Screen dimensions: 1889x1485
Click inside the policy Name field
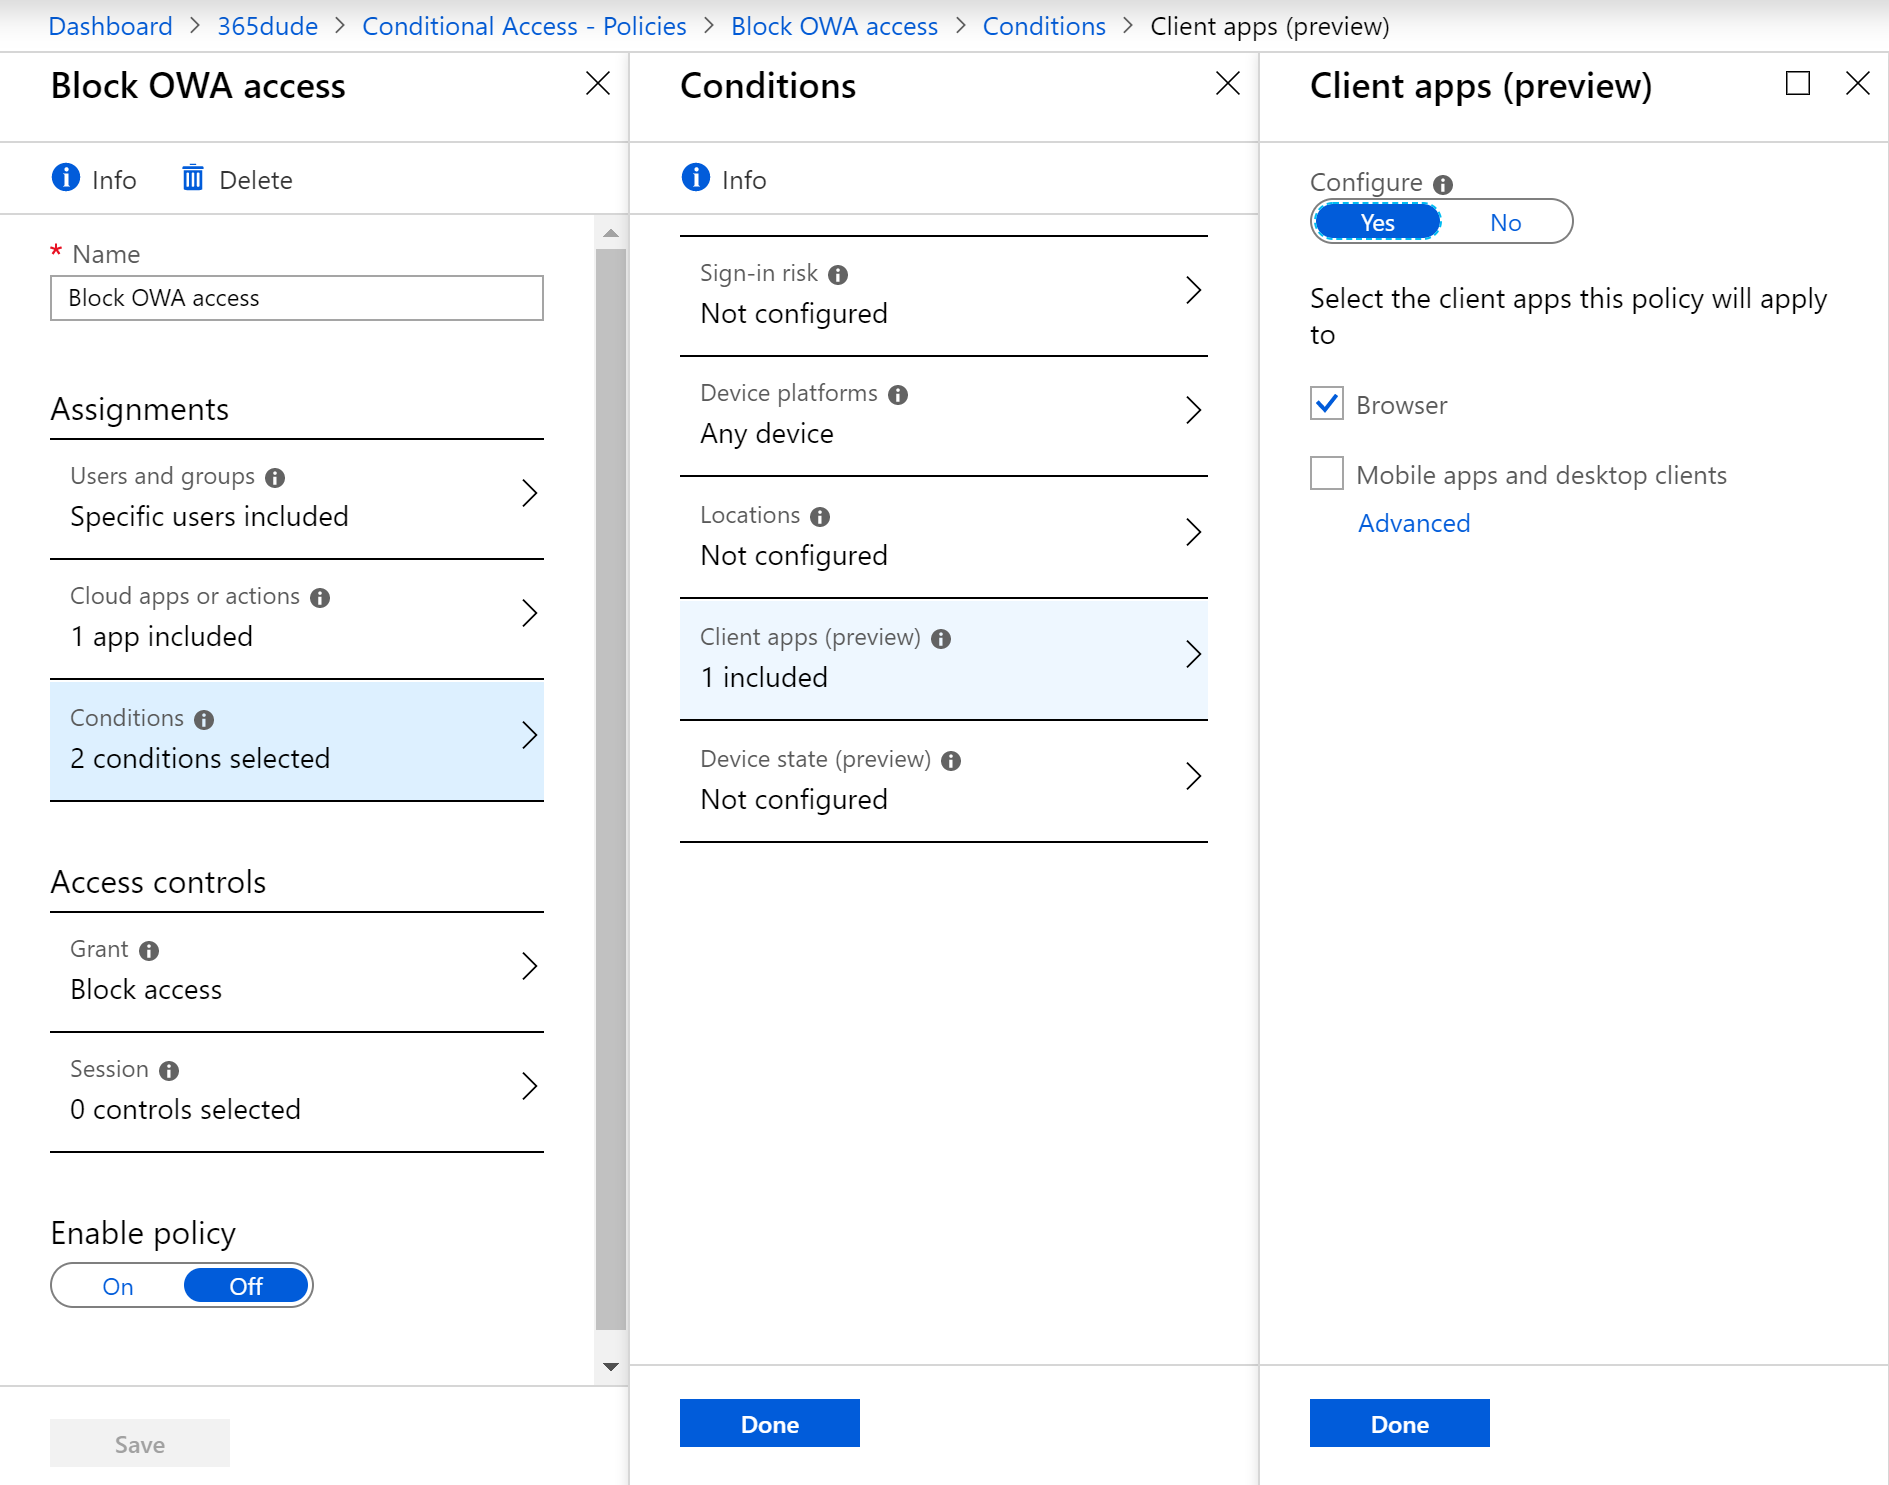click(x=297, y=298)
